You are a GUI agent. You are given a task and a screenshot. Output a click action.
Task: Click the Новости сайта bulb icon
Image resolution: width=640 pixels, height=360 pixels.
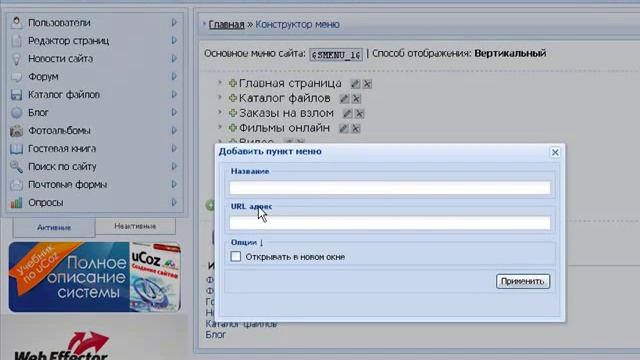(16, 59)
